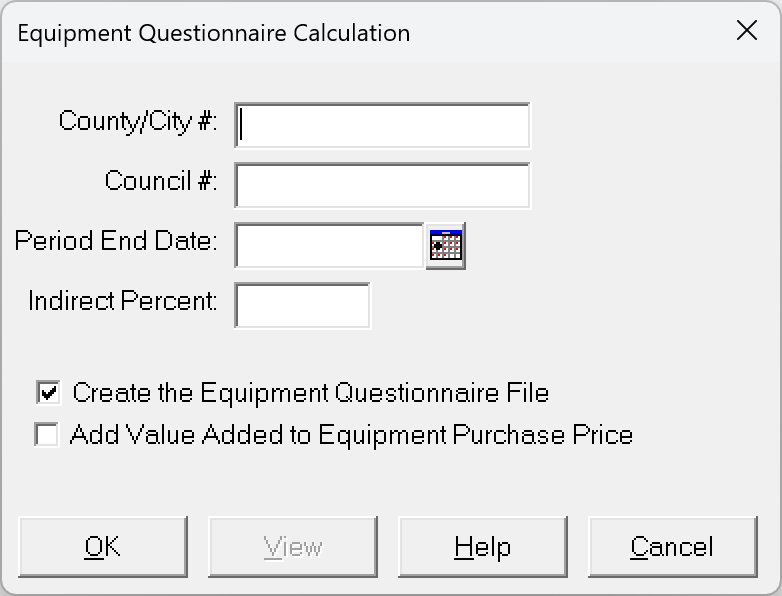Screen dimensions: 782x596
Task: Click into the County/City # field
Action: point(382,126)
